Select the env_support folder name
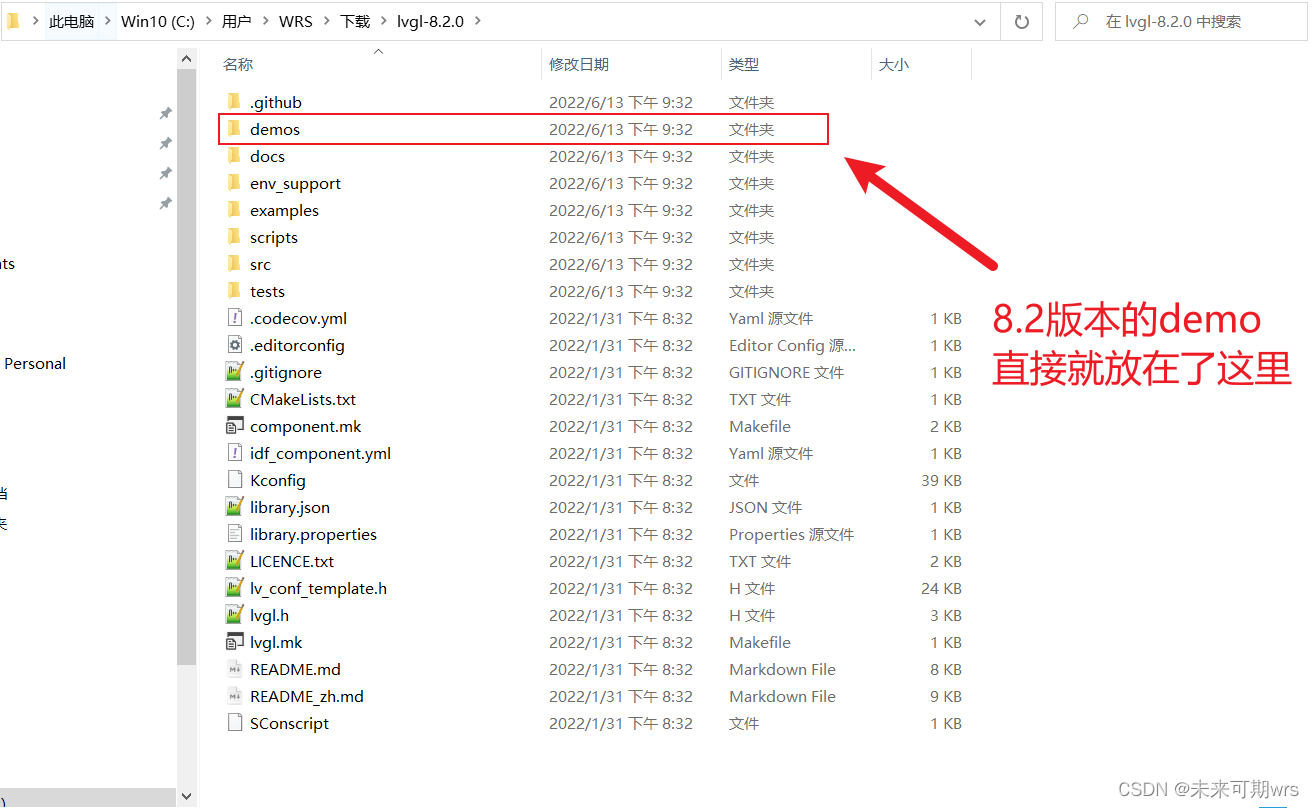Viewport: 1314px width, 808px height. (295, 183)
